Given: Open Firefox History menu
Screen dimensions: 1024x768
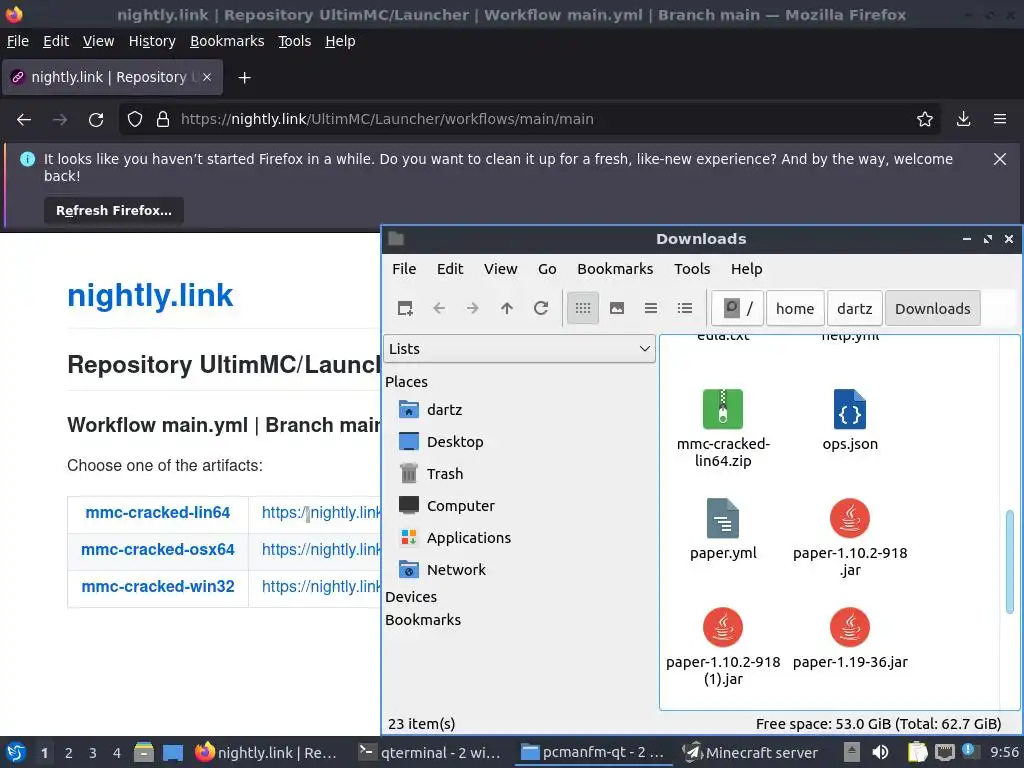Looking at the screenshot, I should click(152, 41).
